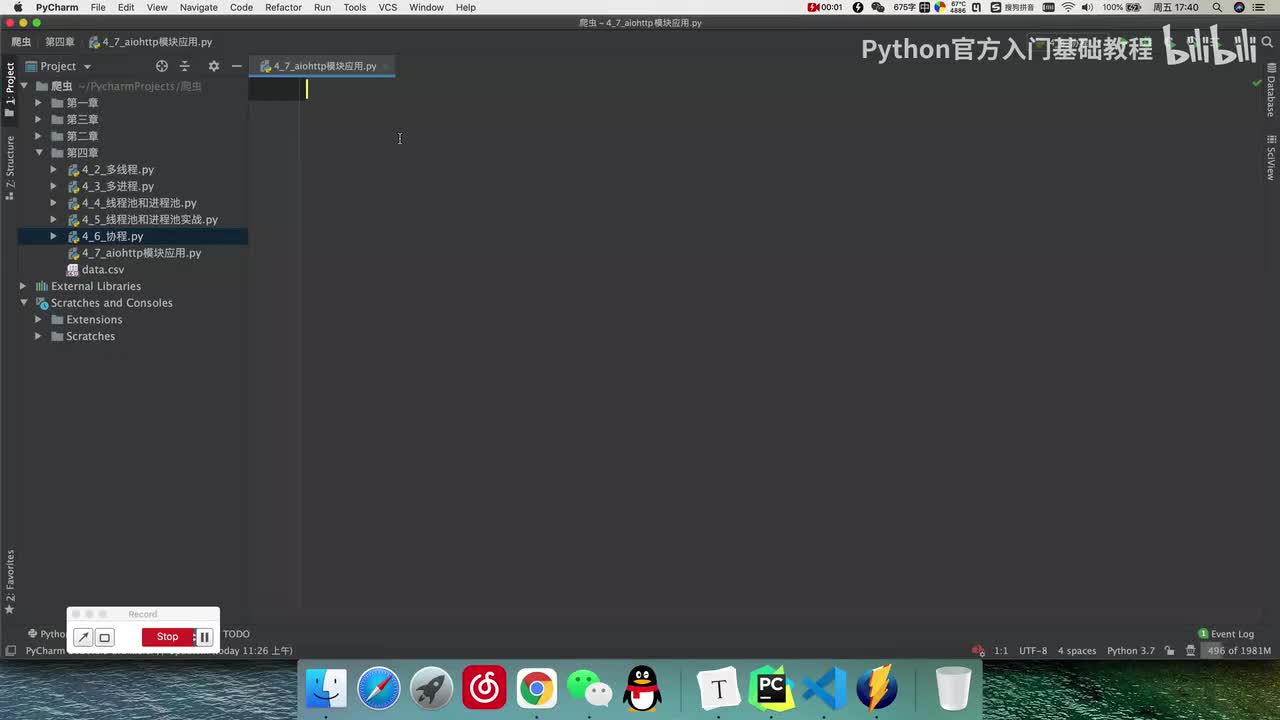The image size is (1280, 720).
Task: Click the hector inspector icon in status bar
Action: click(1190, 651)
